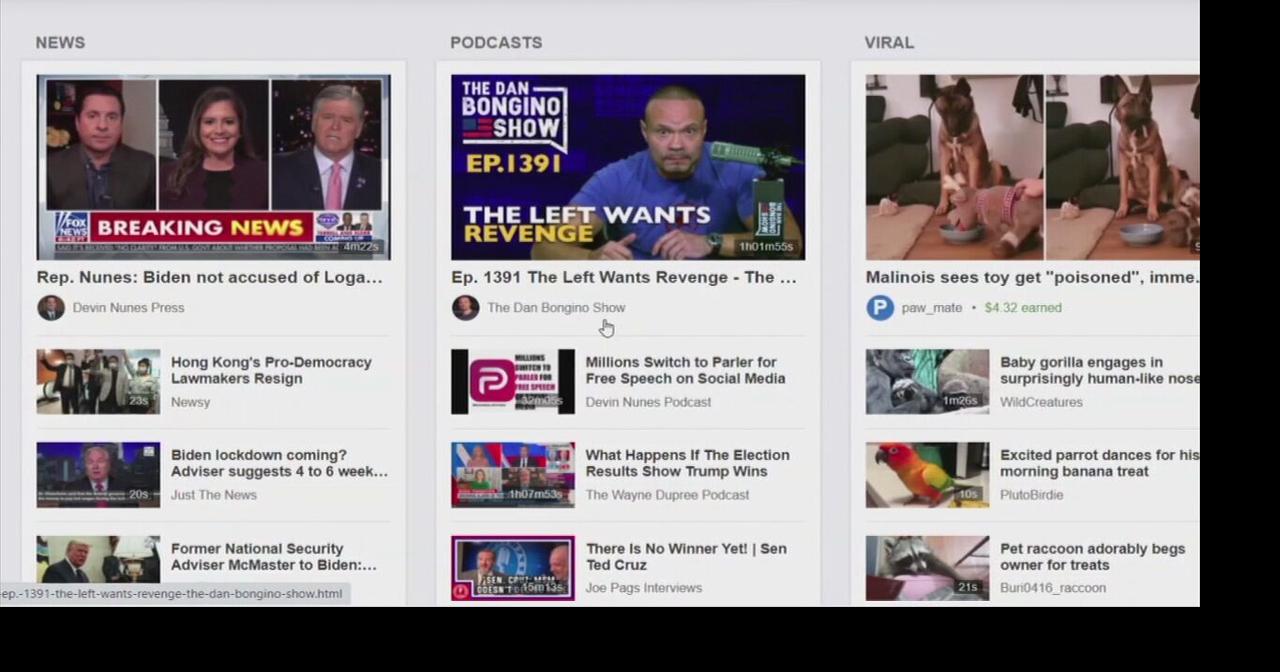This screenshot has height=672, width=1280.
Task: Open the pet raccoon video thumbnail
Action: pos(927,568)
